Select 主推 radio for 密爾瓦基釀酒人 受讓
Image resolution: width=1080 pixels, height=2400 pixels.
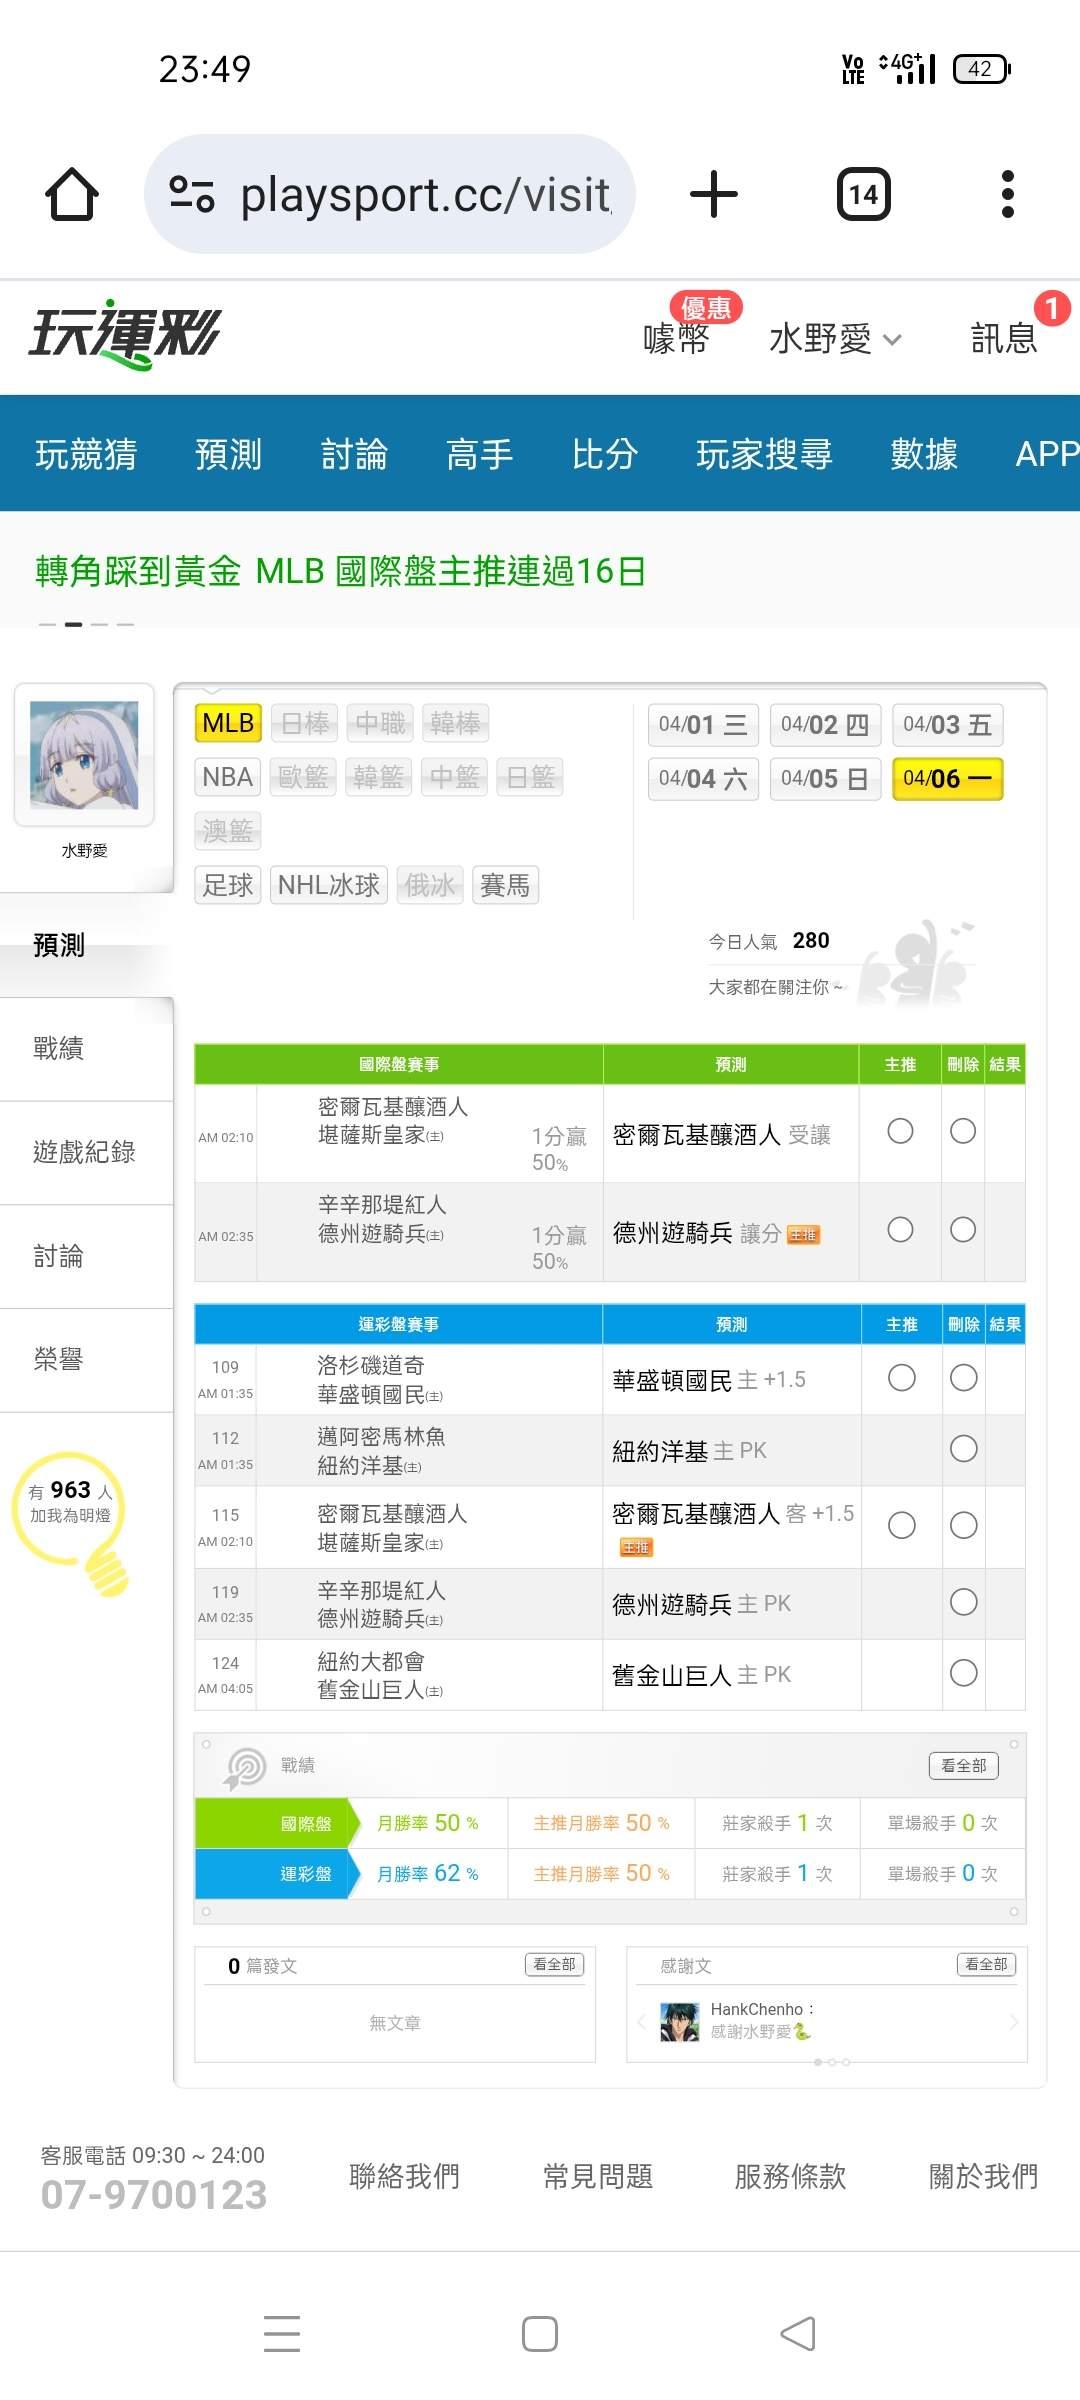pyautogui.click(x=900, y=1131)
